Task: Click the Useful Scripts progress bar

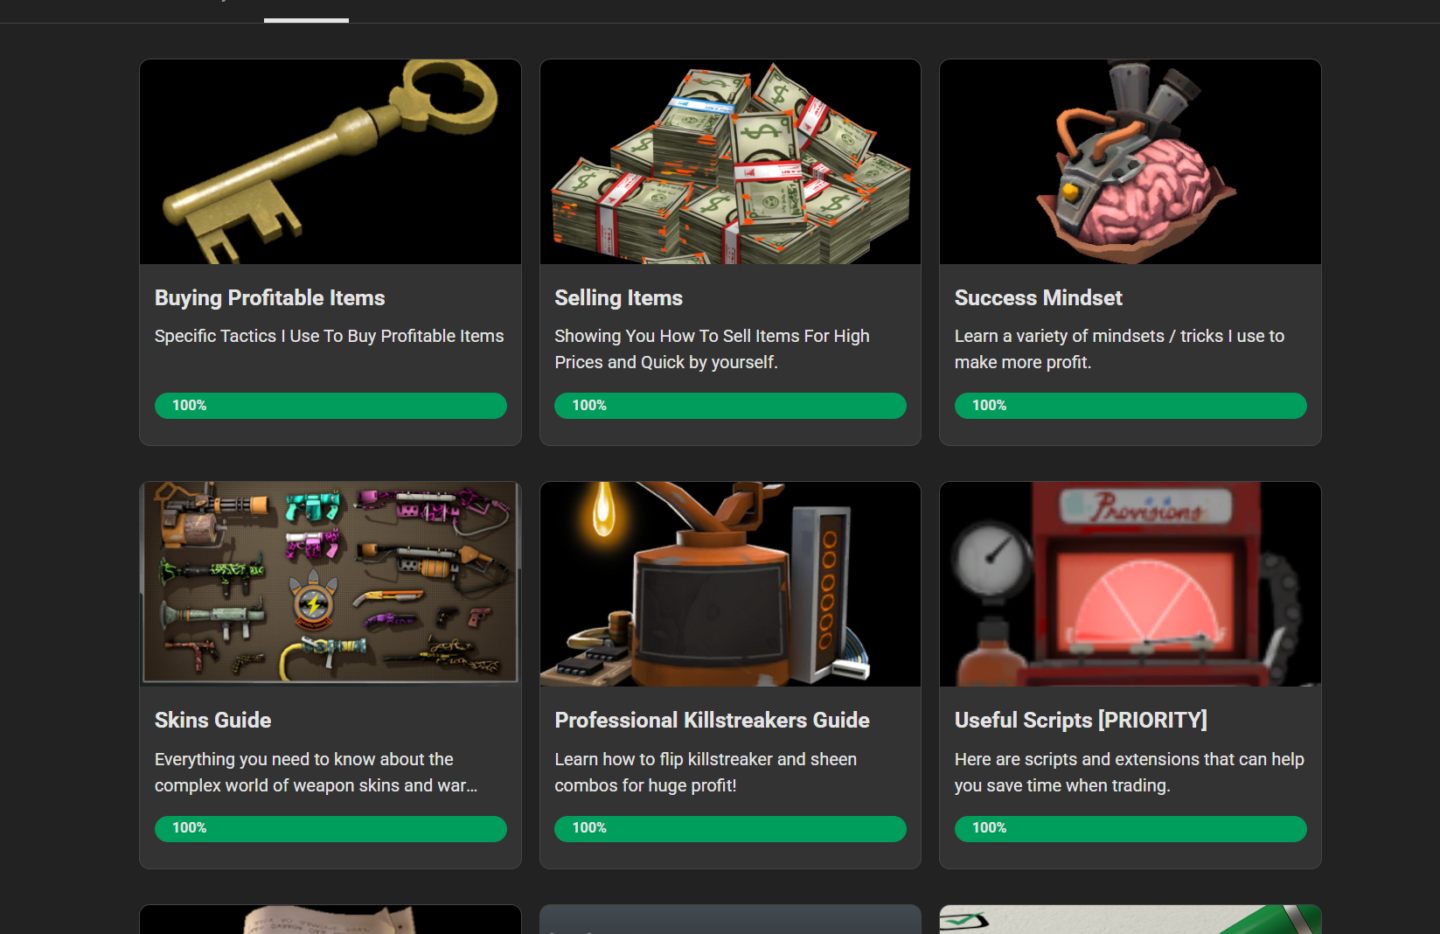Action: coord(1131,828)
